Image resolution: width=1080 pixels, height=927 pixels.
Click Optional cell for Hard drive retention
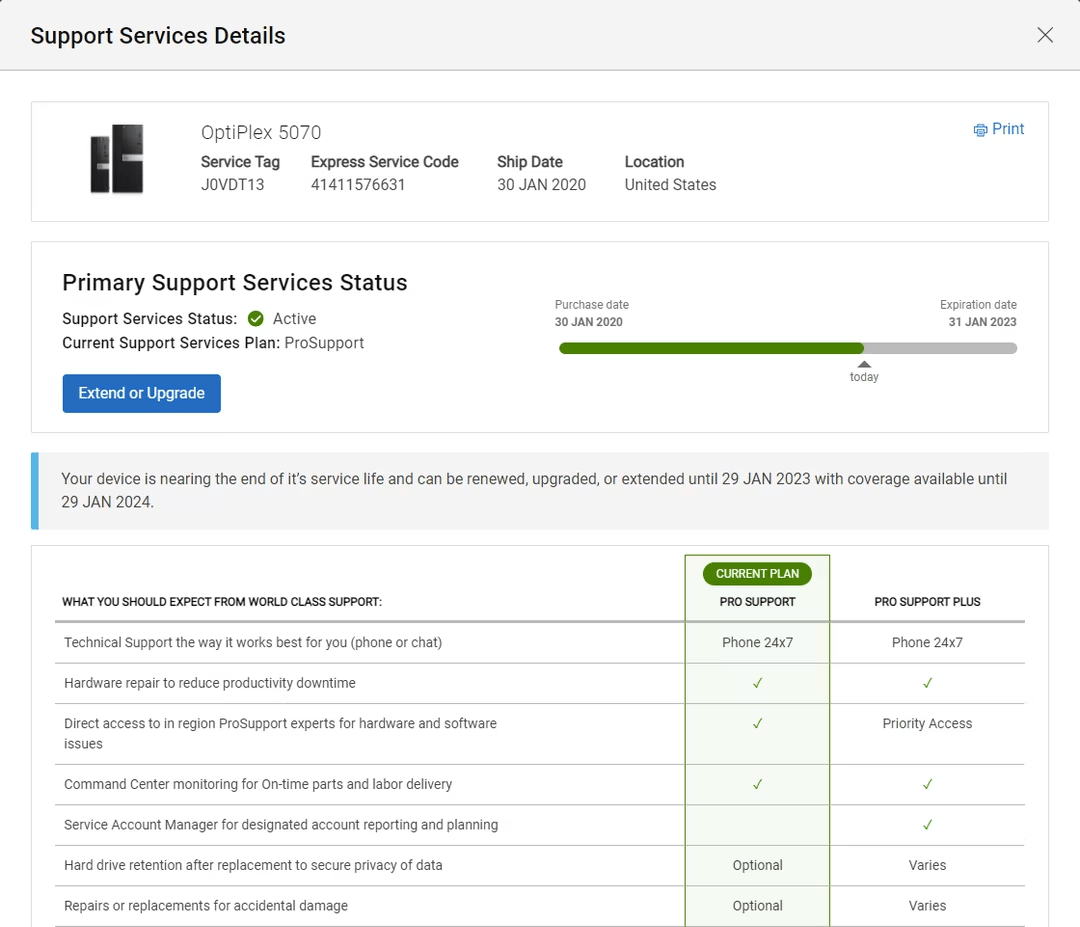point(758,865)
